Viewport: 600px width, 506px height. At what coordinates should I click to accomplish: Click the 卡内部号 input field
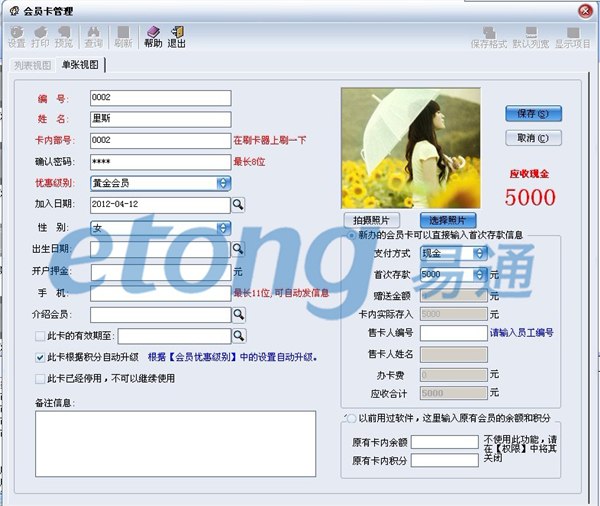[161, 141]
